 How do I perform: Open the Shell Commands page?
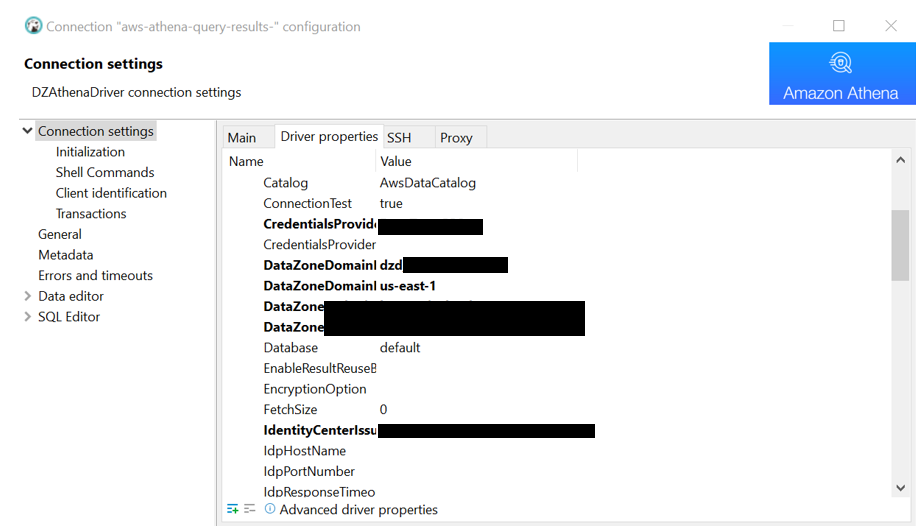pos(105,172)
